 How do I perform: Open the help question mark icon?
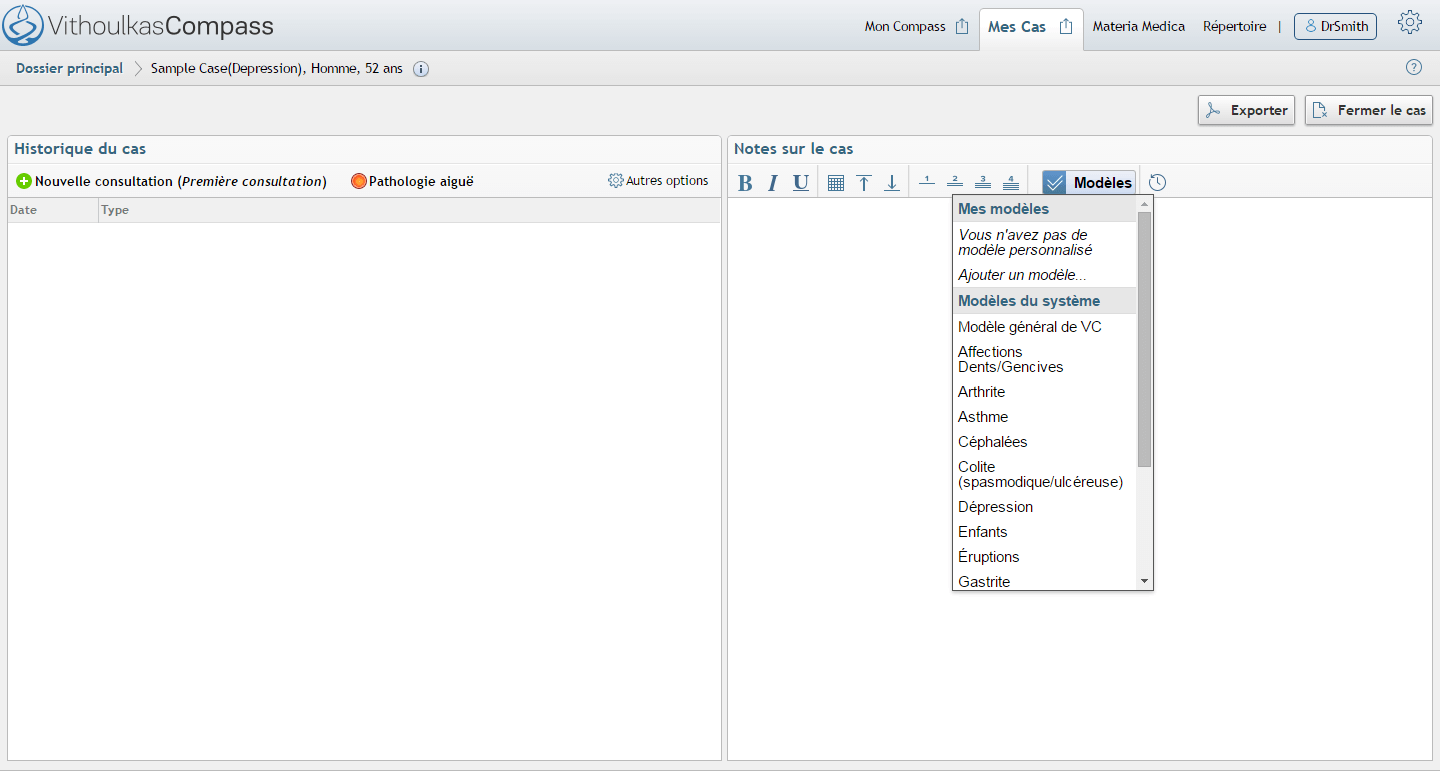[x=1414, y=68]
